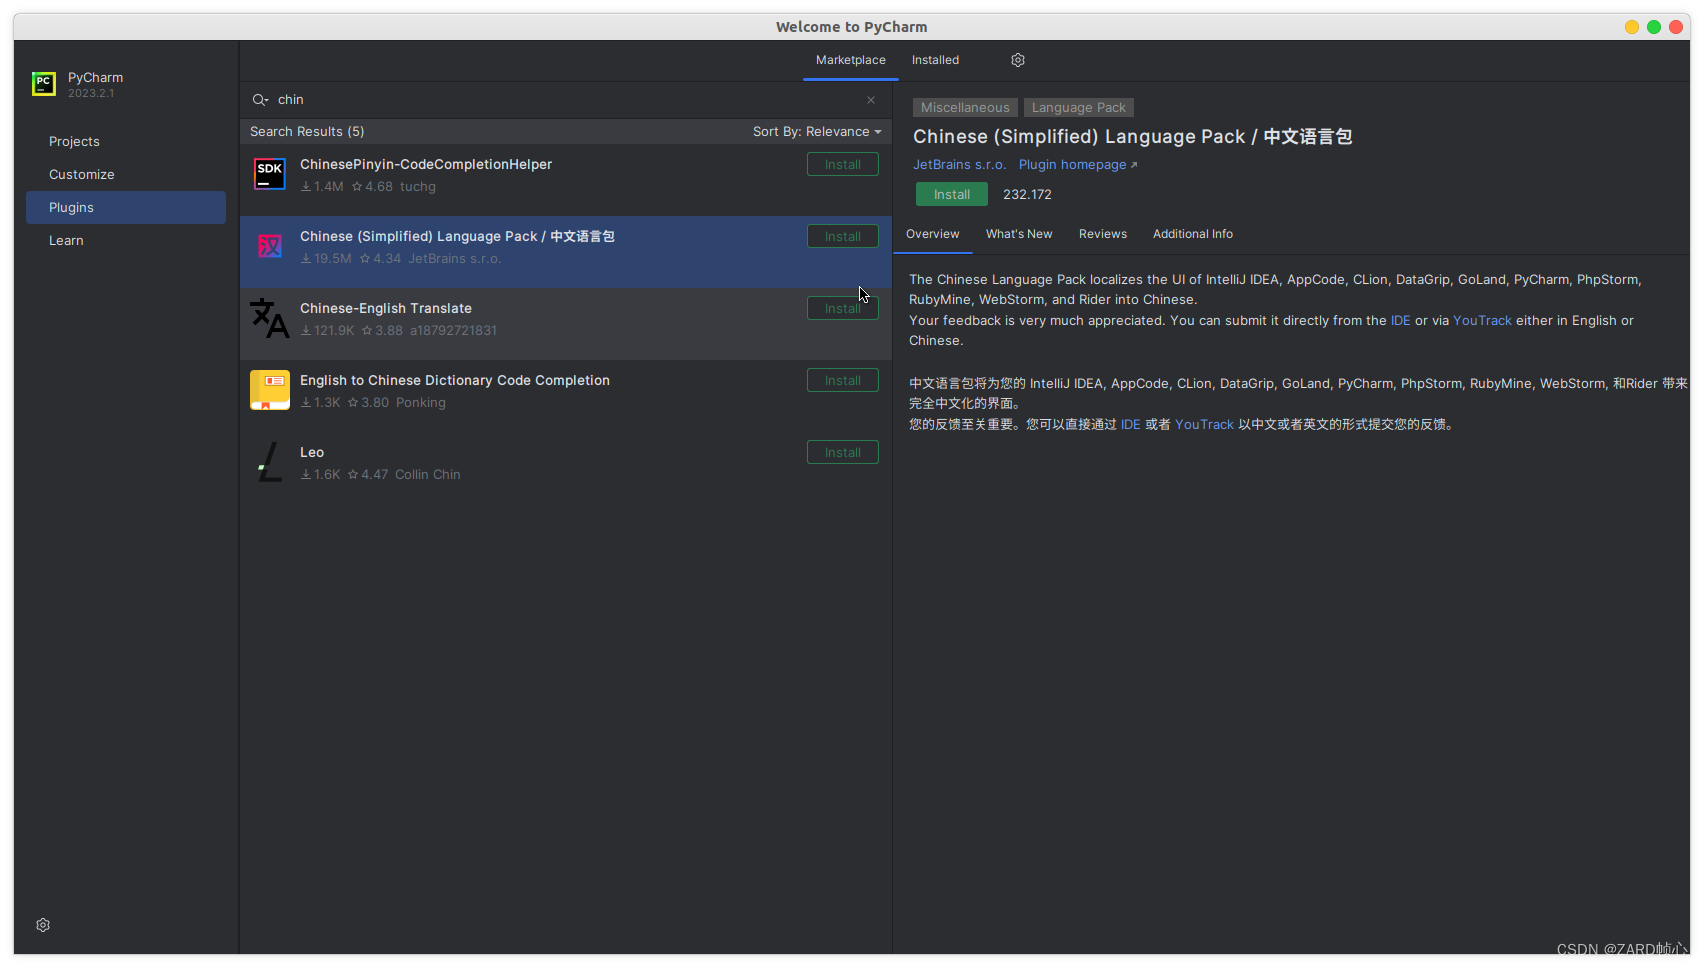Viewport: 1704px width, 968px height.
Task: Open the plugins settings gear in the tab bar
Action: (1018, 60)
